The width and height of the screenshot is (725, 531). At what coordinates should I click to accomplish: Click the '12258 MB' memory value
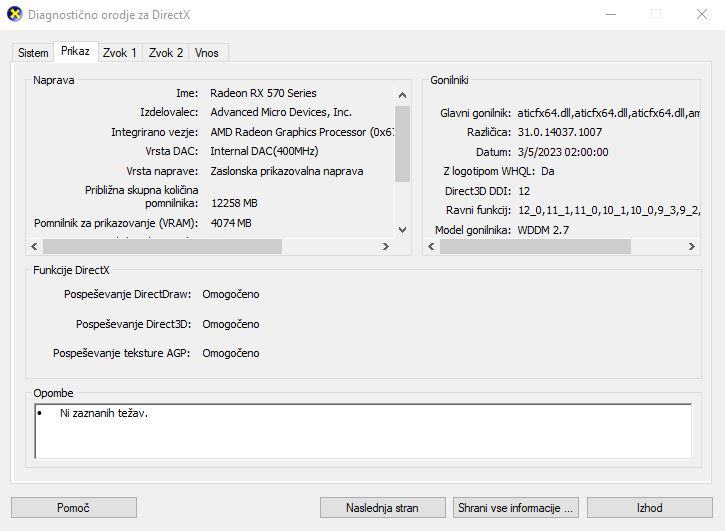coord(234,203)
